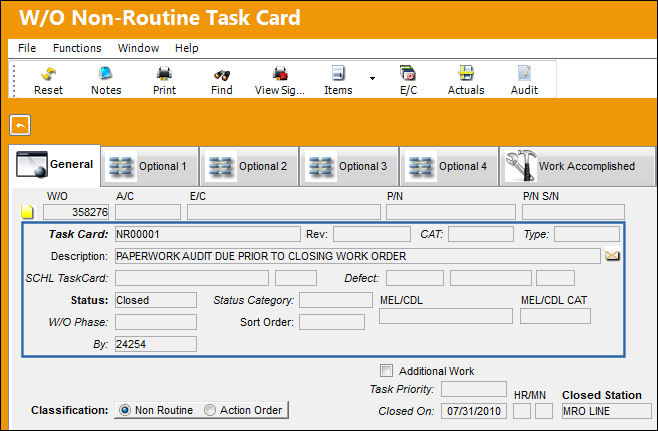Open the Functions menu
The height and width of the screenshot is (431, 658).
(x=77, y=48)
